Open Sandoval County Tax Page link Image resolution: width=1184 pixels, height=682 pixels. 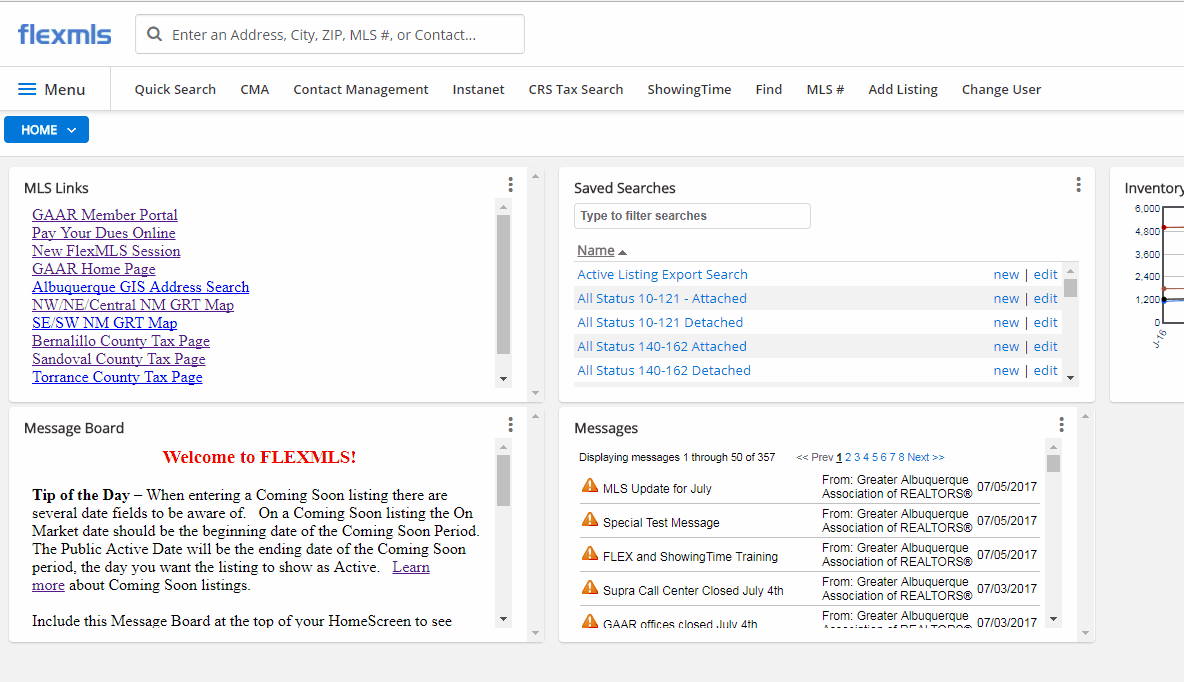(x=119, y=360)
